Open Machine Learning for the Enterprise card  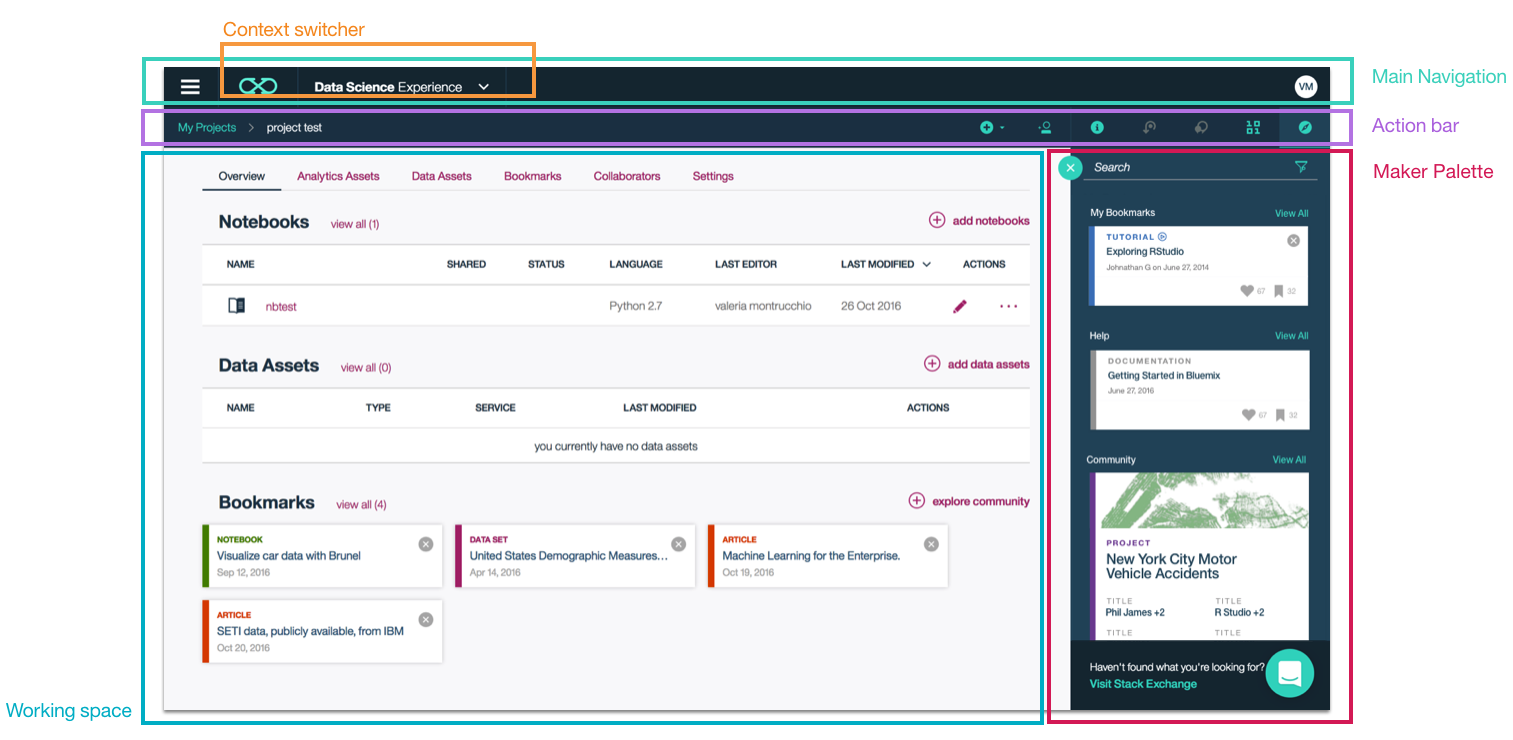(x=827, y=556)
